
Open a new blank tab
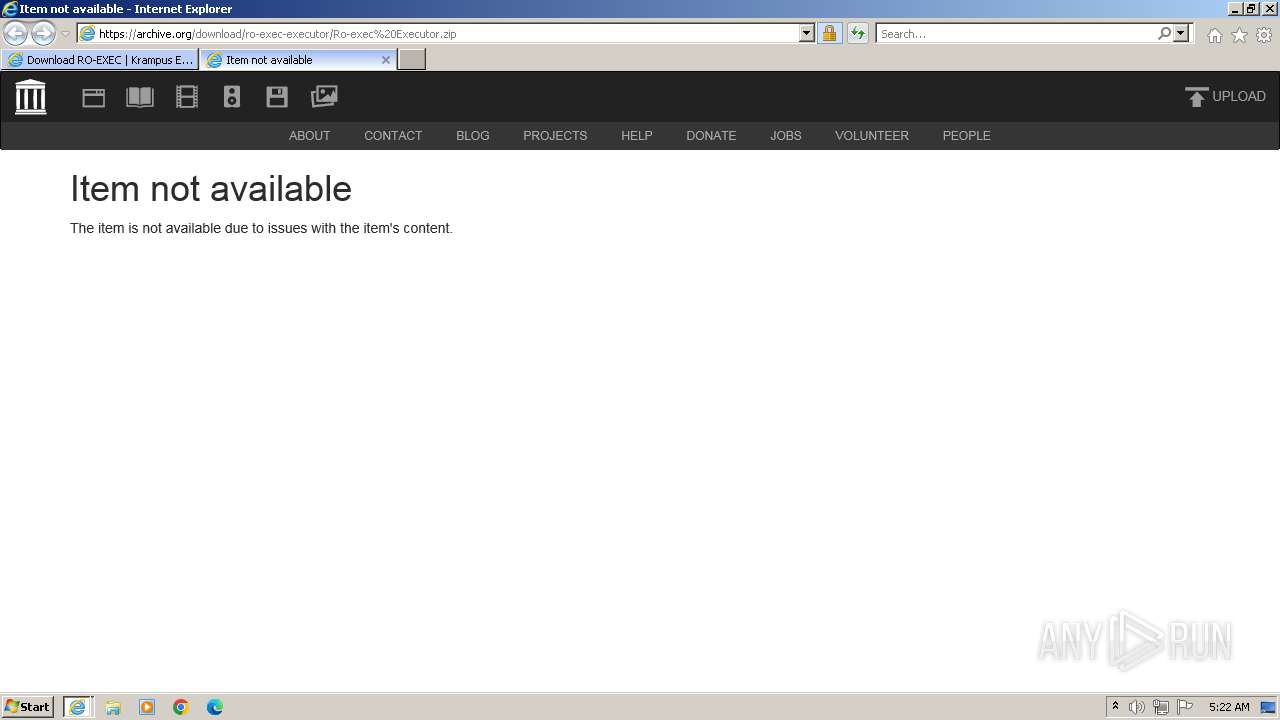[x=412, y=60]
